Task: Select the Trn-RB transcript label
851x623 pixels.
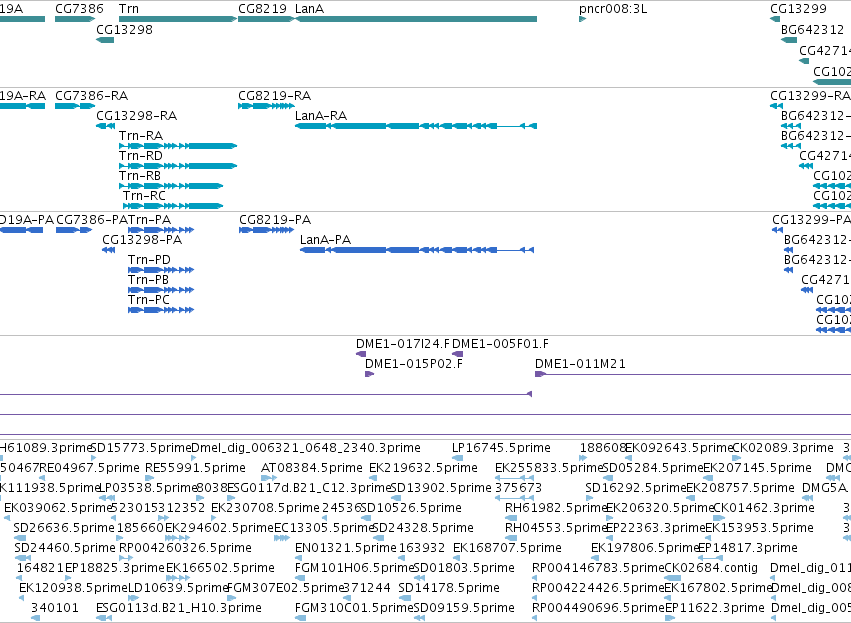Action: pyautogui.click(x=140, y=176)
